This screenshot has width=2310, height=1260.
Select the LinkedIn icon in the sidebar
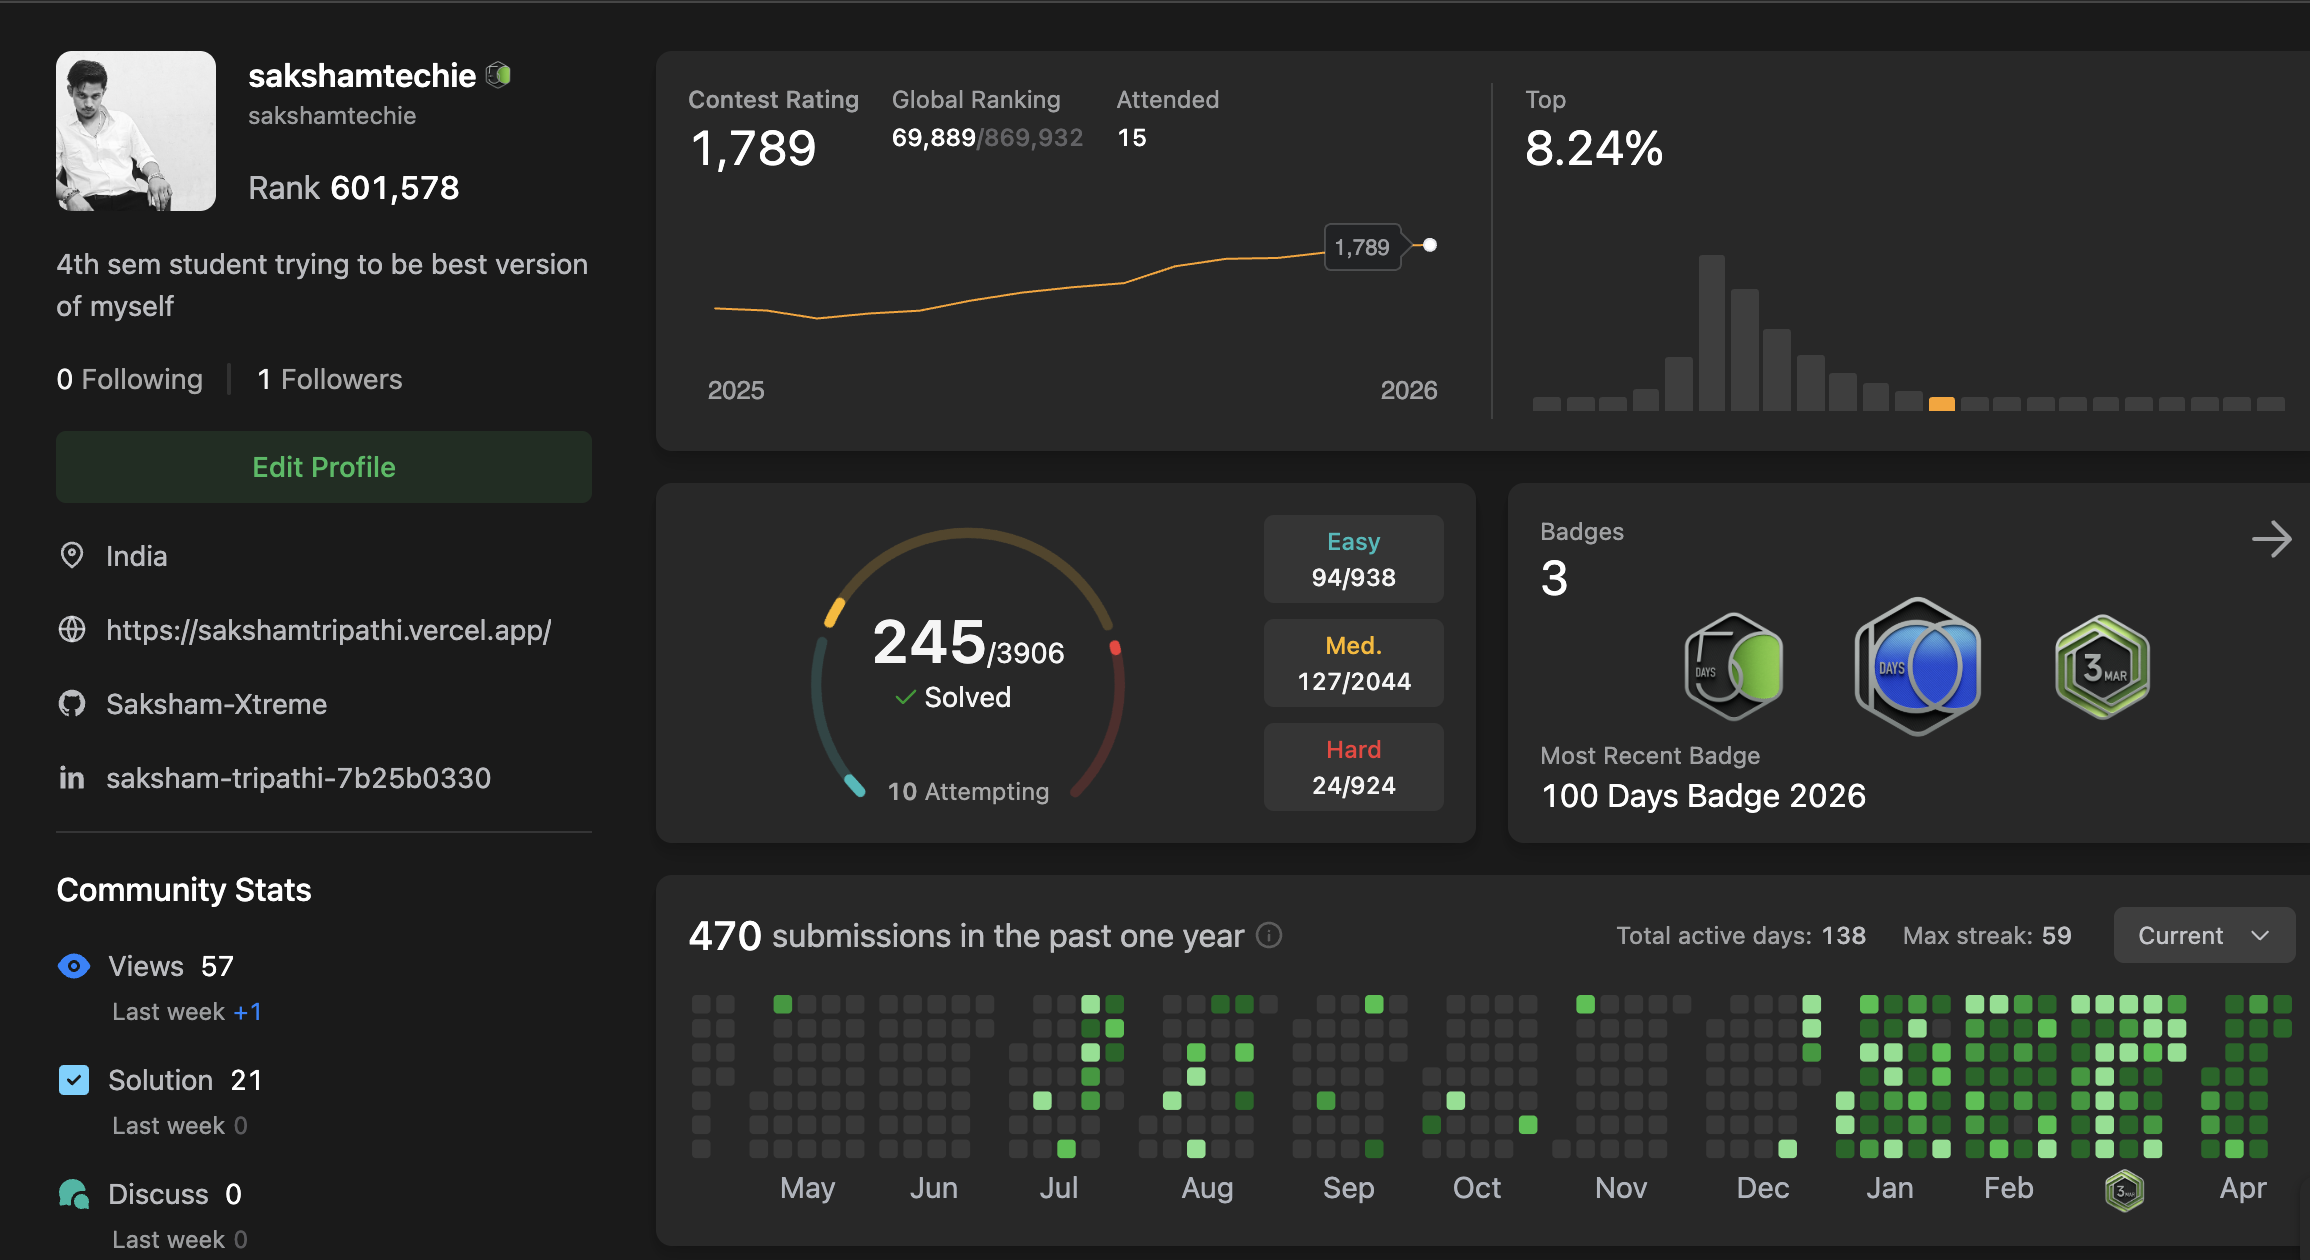(x=72, y=778)
